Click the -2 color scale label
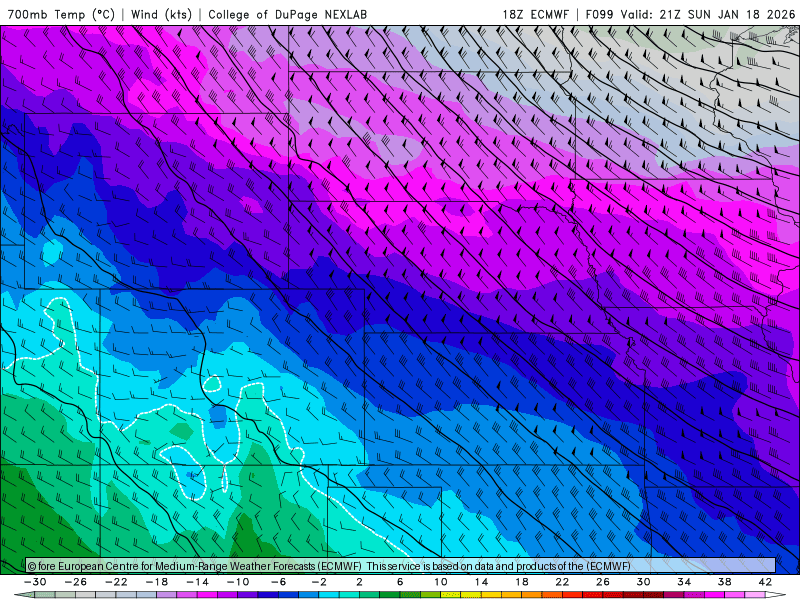Screen dimensions: 800x600 tap(319, 582)
